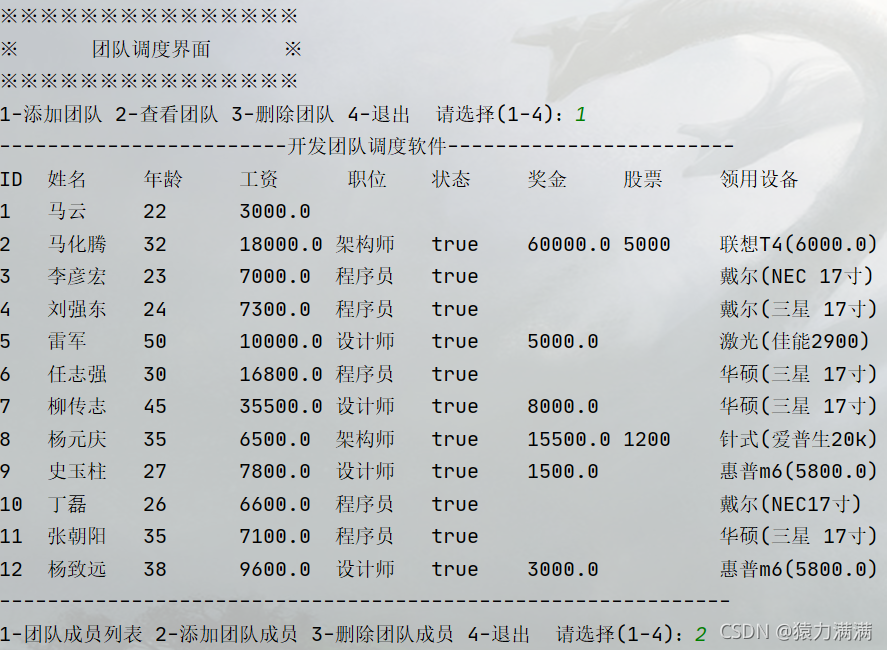Click the name 任志强
The width and height of the screenshot is (887, 650).
(77, 374)
